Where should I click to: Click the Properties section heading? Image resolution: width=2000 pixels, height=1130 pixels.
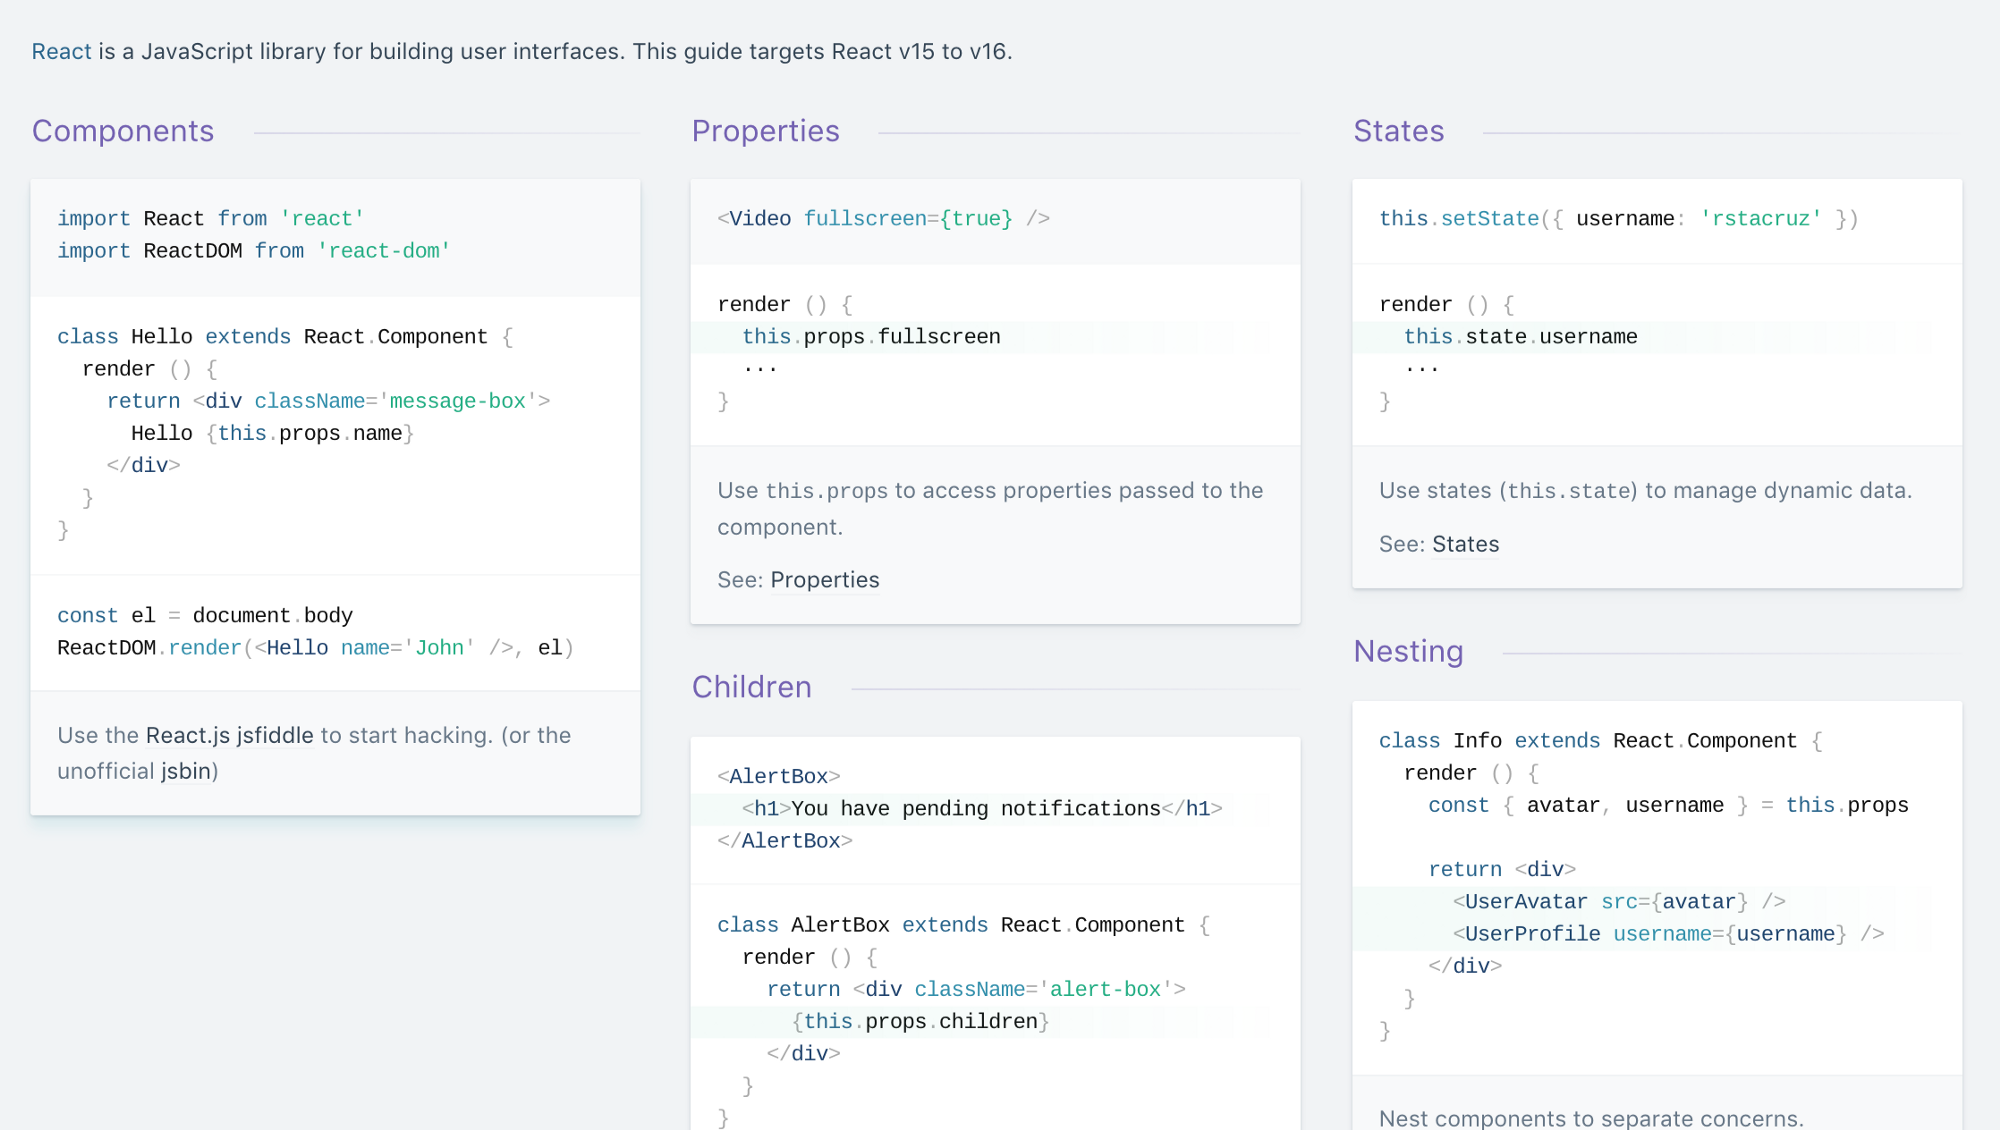pos(765,131)
